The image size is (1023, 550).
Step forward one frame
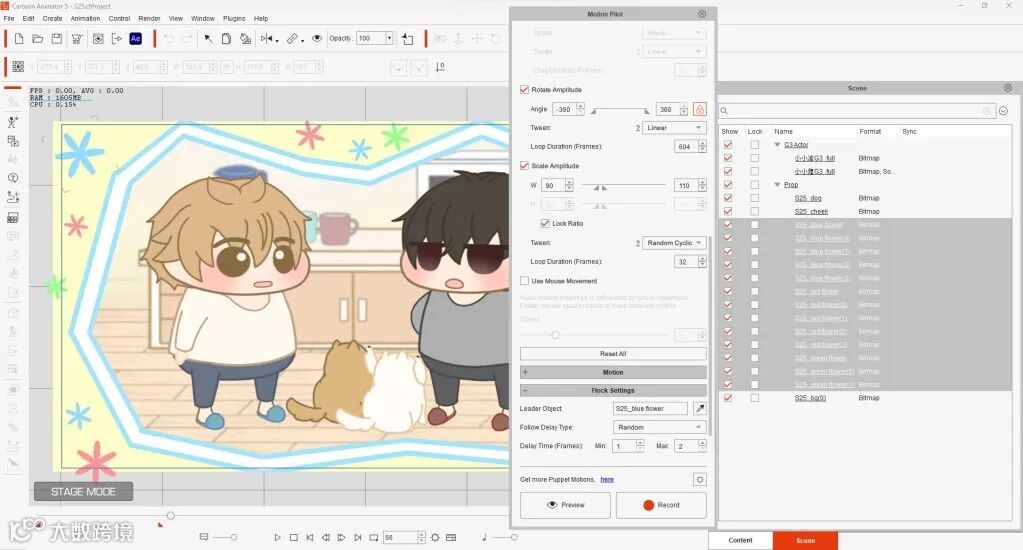coord(341,538)
